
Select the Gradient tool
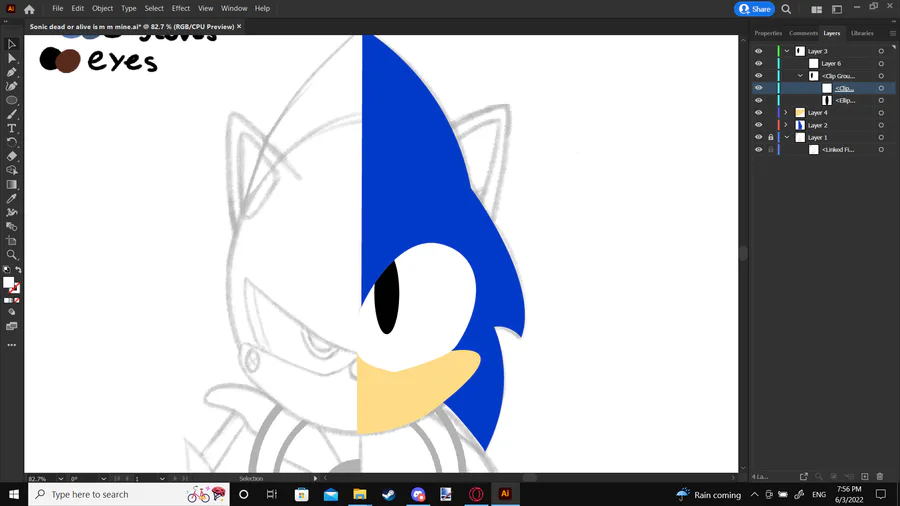11,184
